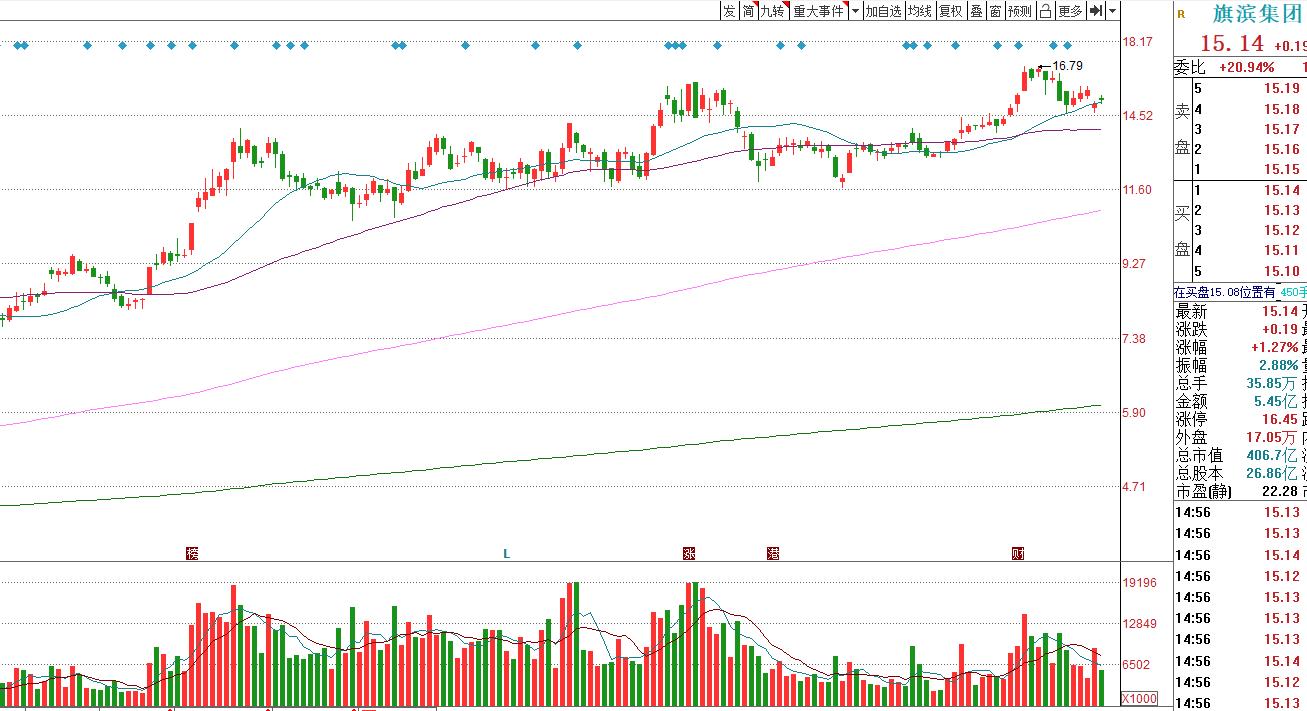1307x711 pixels.
Task: Click the blue L marker on chart
Action: pos(506,553)
